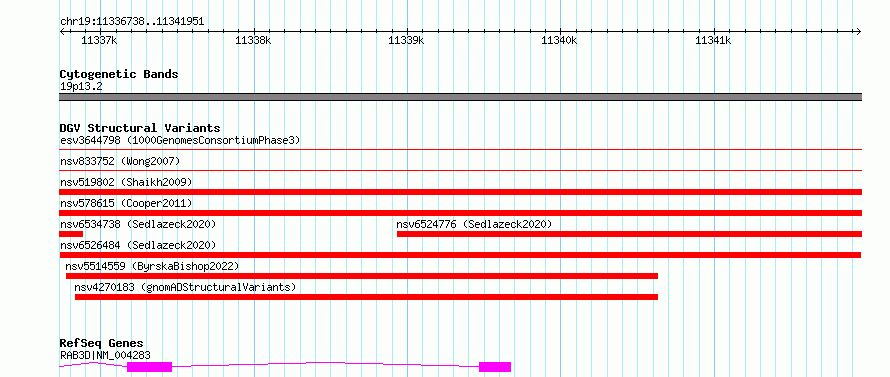Open the DGV Structural Variants track title
Viewport: 890px width, 377px height.
(140, 128)
